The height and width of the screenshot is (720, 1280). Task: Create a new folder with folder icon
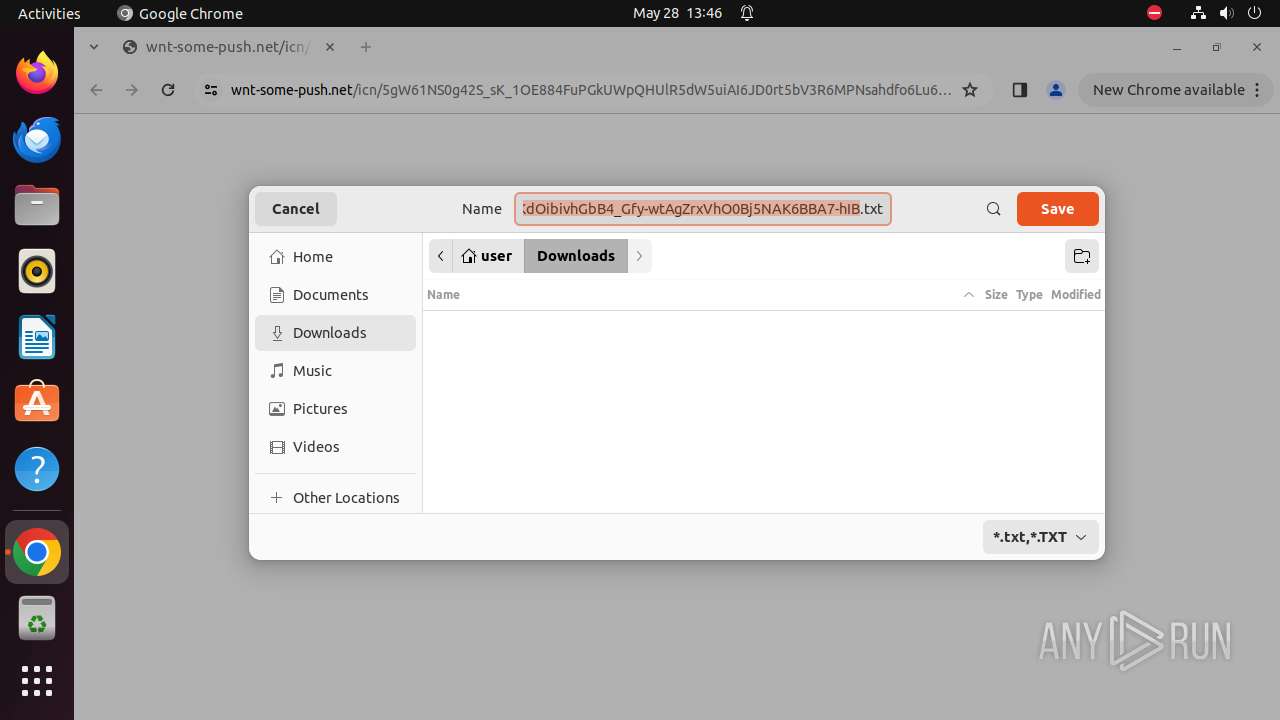click(1082, 256)
